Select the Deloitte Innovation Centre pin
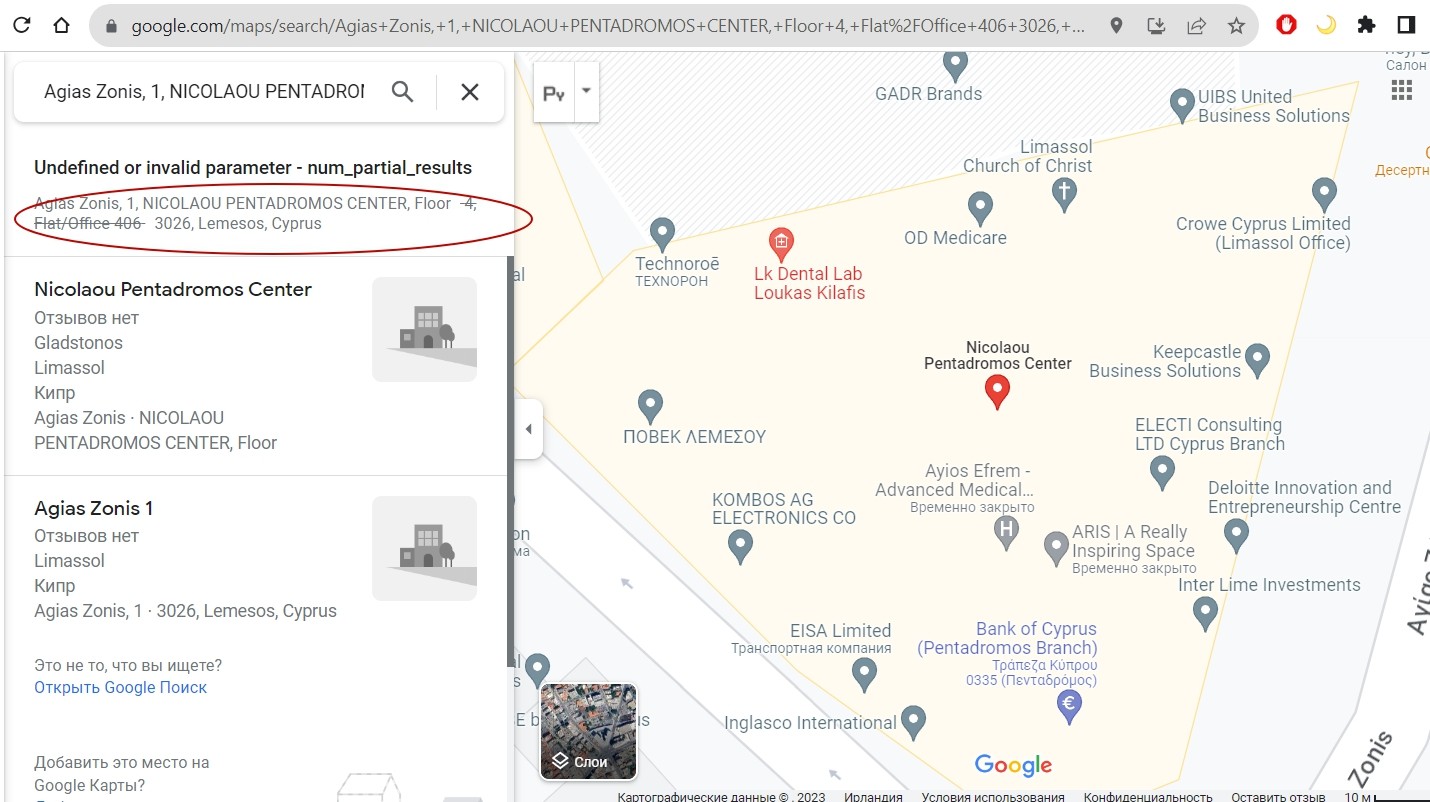This screenshot has width=1430, height=802. click(x=1236, y=535)
